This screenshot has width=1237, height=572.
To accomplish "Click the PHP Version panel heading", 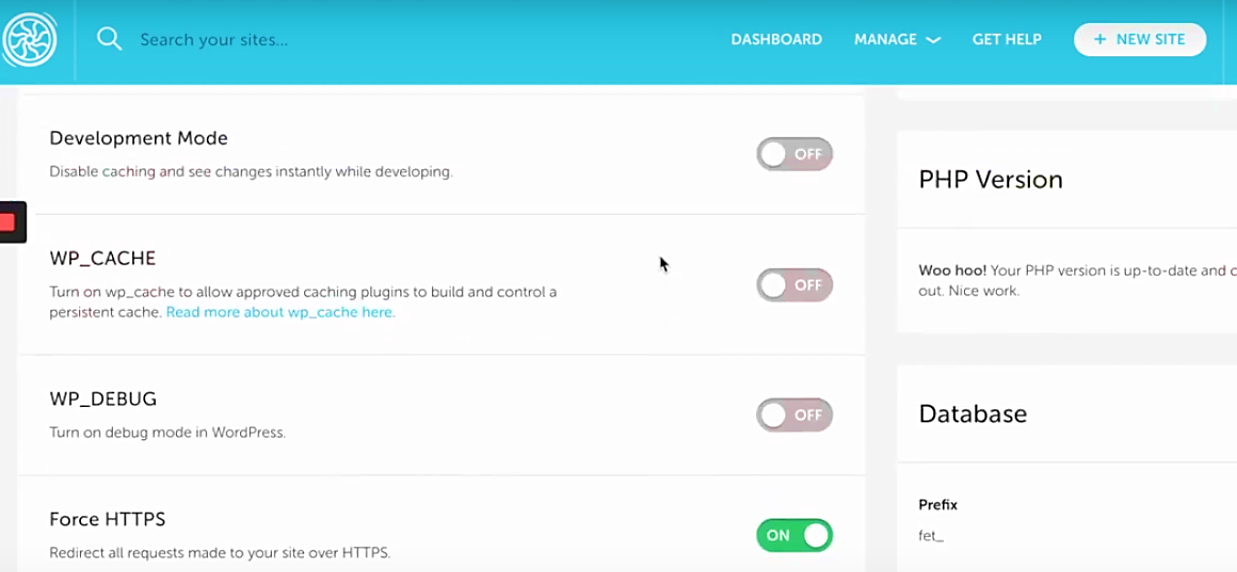I will 990,180.
